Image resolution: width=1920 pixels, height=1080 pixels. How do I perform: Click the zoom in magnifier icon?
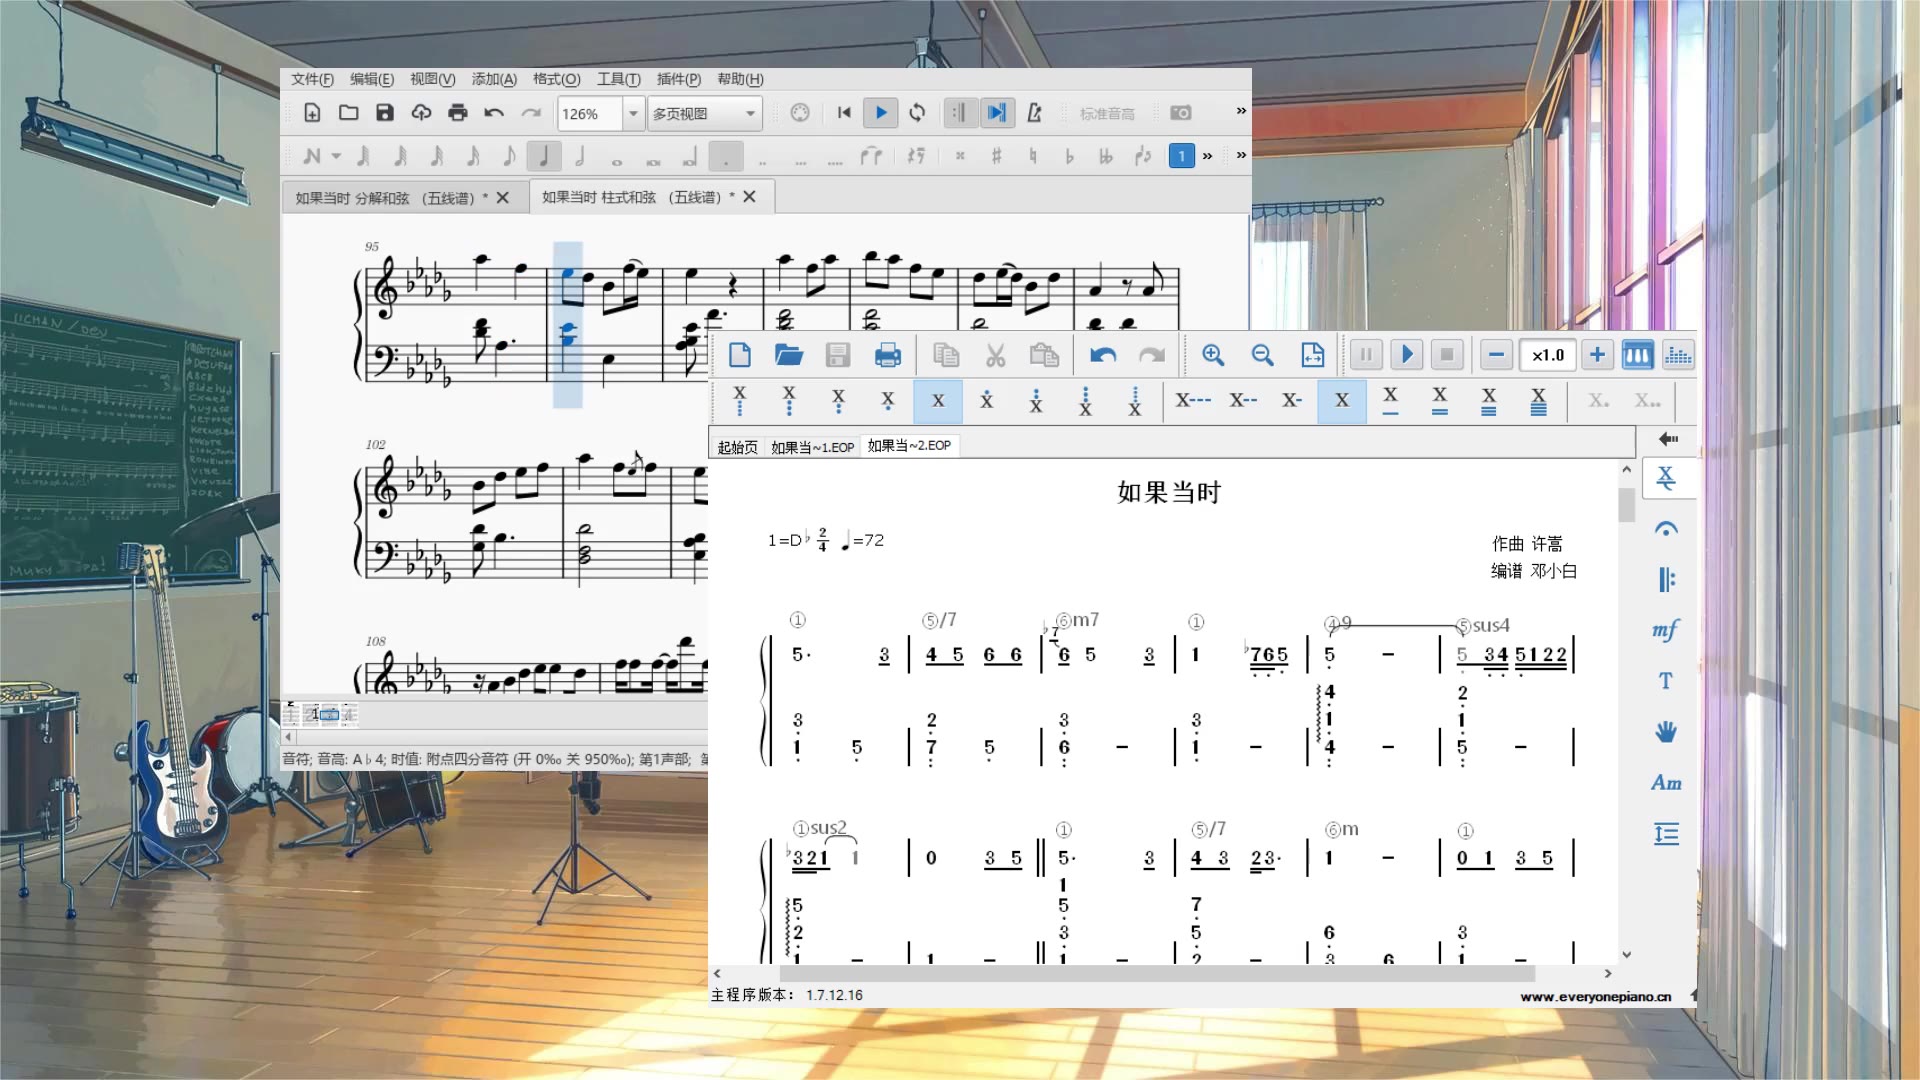click(x=1213, y=355)
